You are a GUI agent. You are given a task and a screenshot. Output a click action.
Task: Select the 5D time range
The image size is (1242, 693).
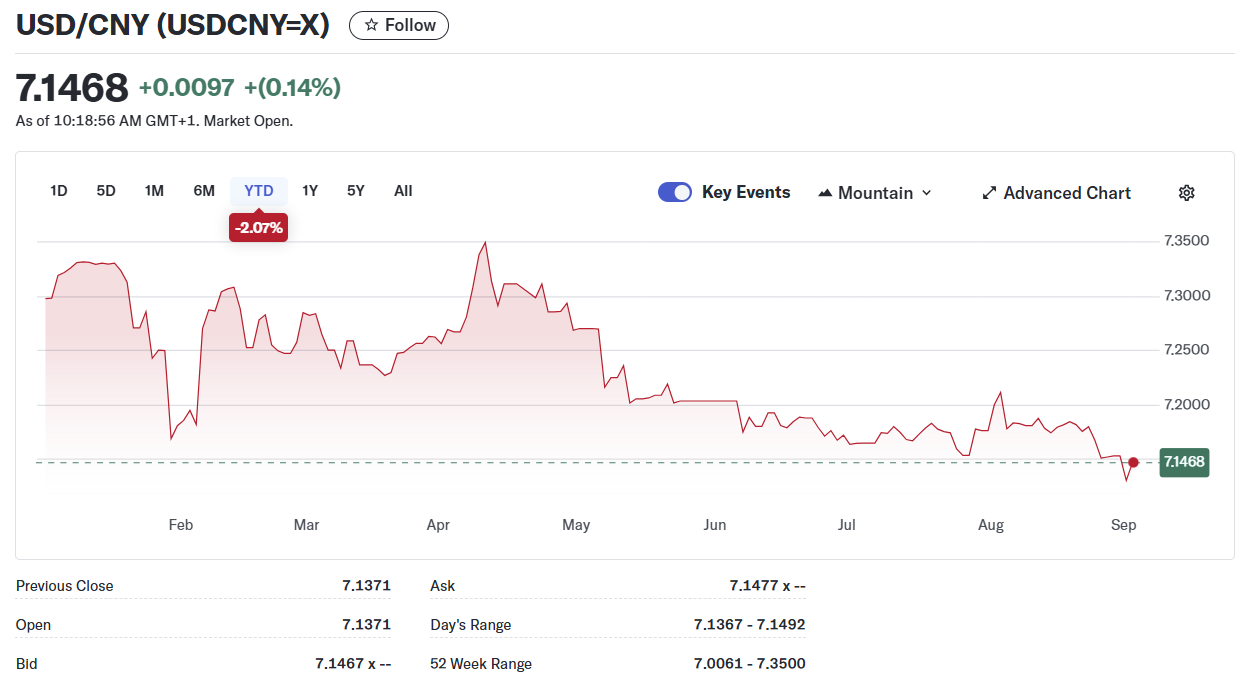tap(106, 191)
